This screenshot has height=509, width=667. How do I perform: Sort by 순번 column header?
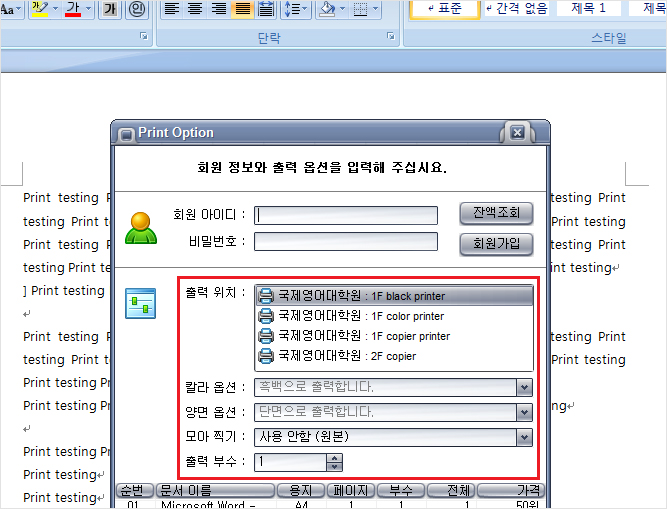pyautogui.click(x=135, y=490)
